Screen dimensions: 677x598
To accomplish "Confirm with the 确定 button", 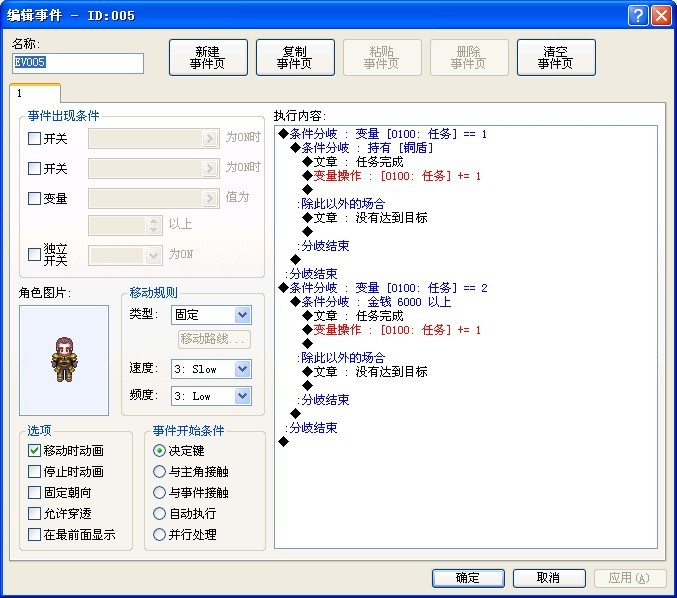I will click(x=468, y=578).
